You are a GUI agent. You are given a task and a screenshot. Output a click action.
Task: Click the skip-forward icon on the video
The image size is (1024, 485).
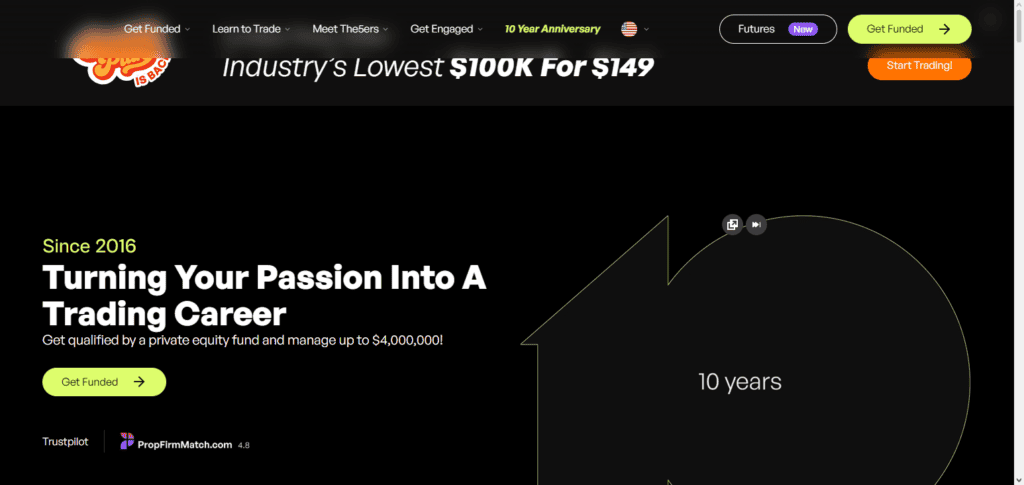pos(756,225)
